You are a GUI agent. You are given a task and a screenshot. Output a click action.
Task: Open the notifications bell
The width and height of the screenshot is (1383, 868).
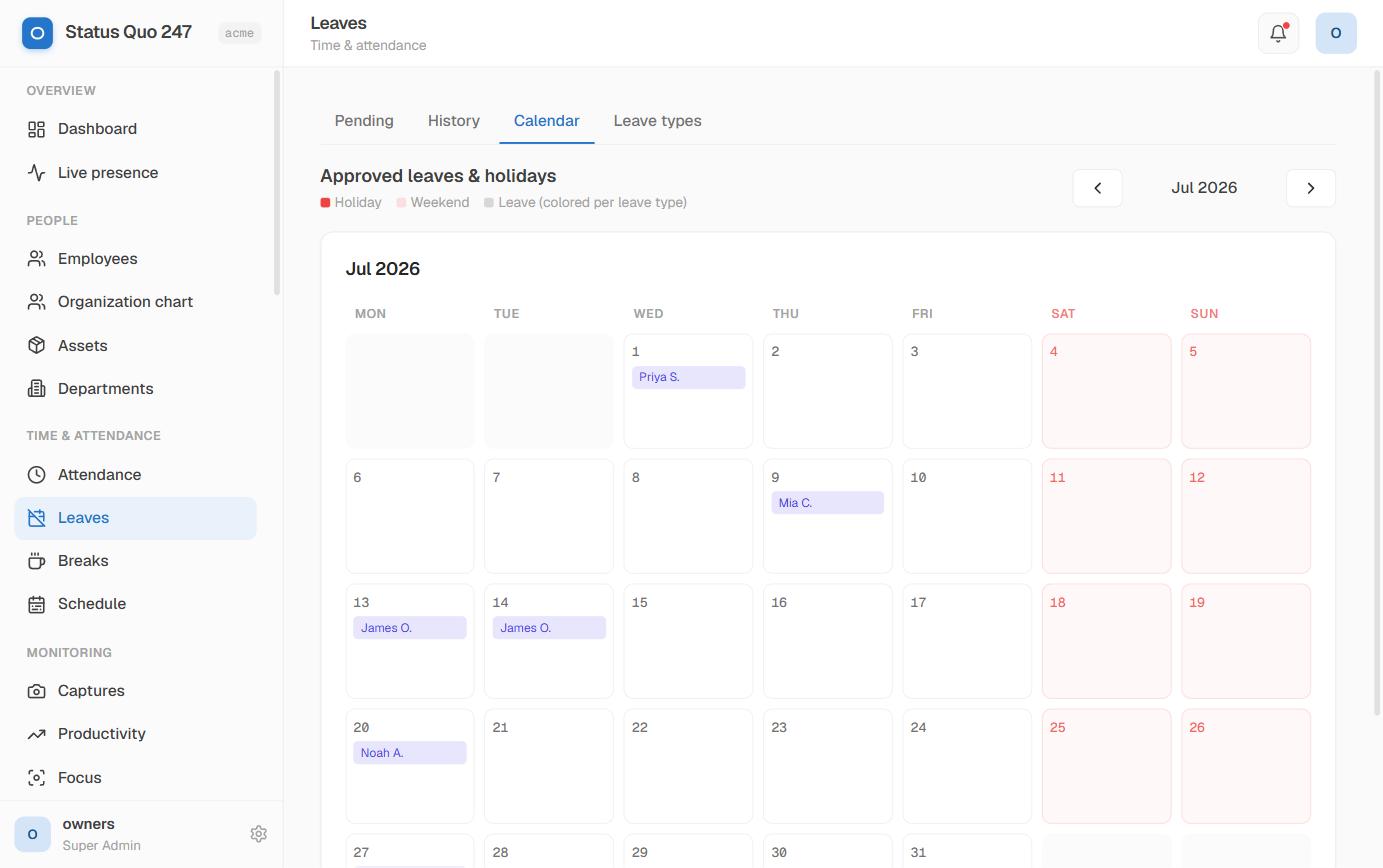click(1278, 33)
